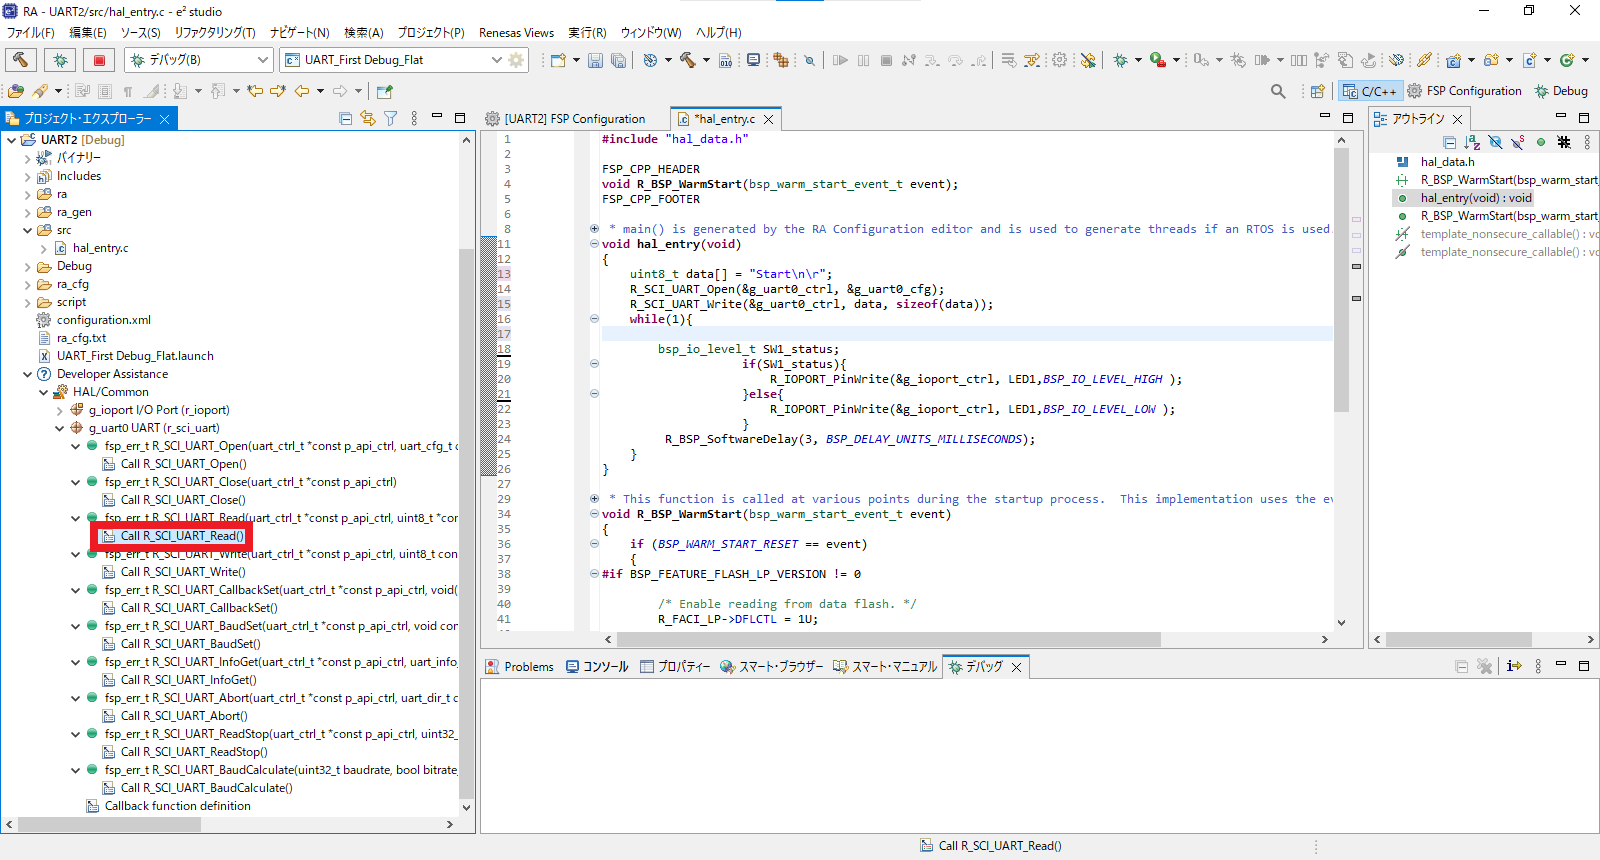Open the UART_First Debug_Flat configuration dropdown
The image size is (1600, 860).
click(x=391, y=60)
